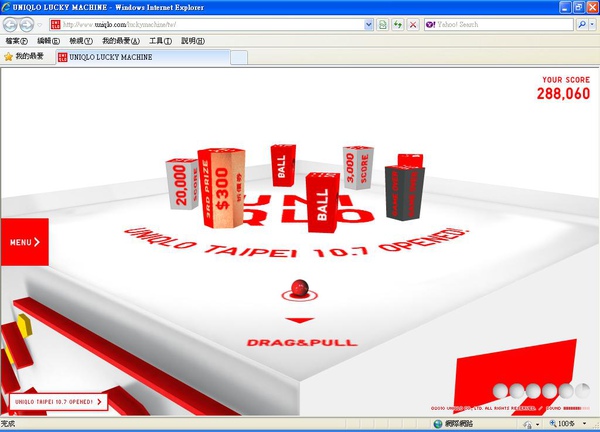Click the DRAG&PULL instruction text
This screenshot has height=432, width=600.
coord(302,342)
